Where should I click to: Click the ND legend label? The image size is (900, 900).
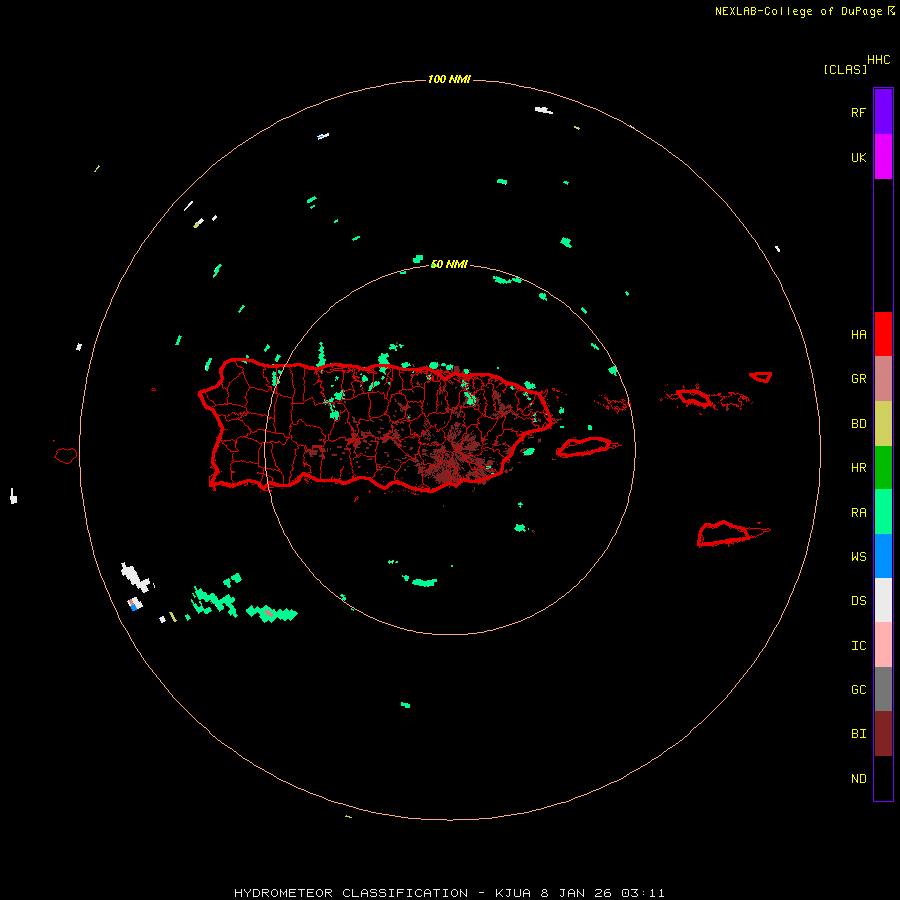point(858,779)
